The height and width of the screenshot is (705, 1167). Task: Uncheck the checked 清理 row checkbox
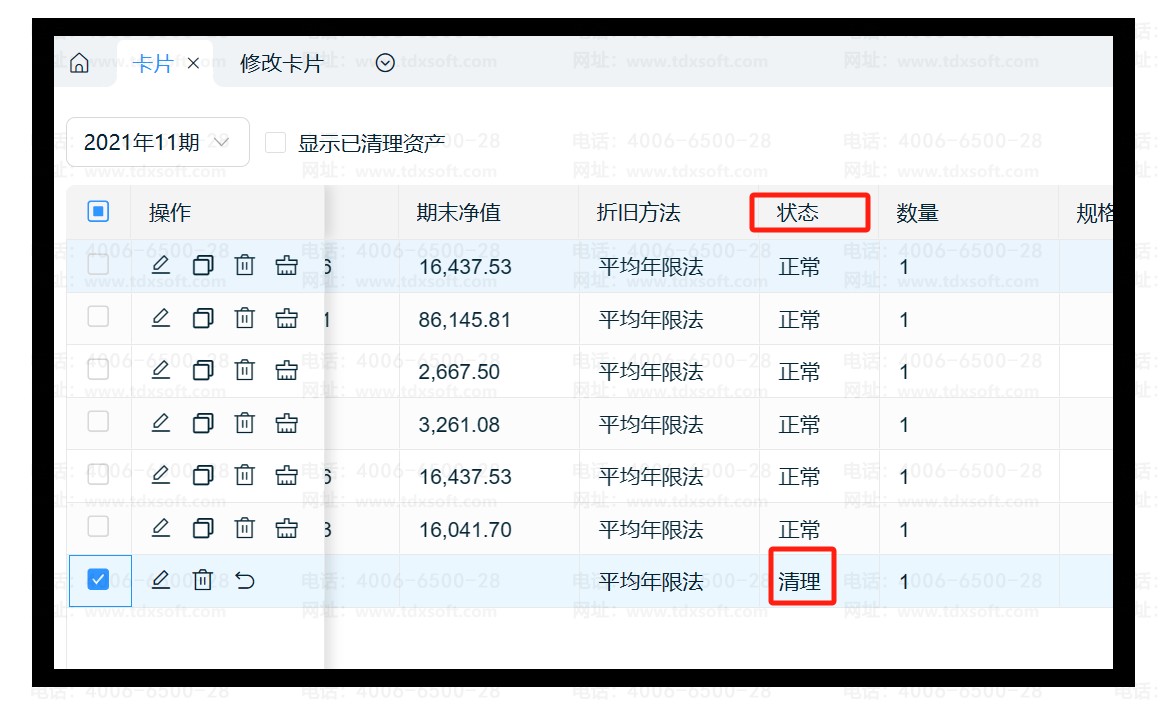[98, 579]
